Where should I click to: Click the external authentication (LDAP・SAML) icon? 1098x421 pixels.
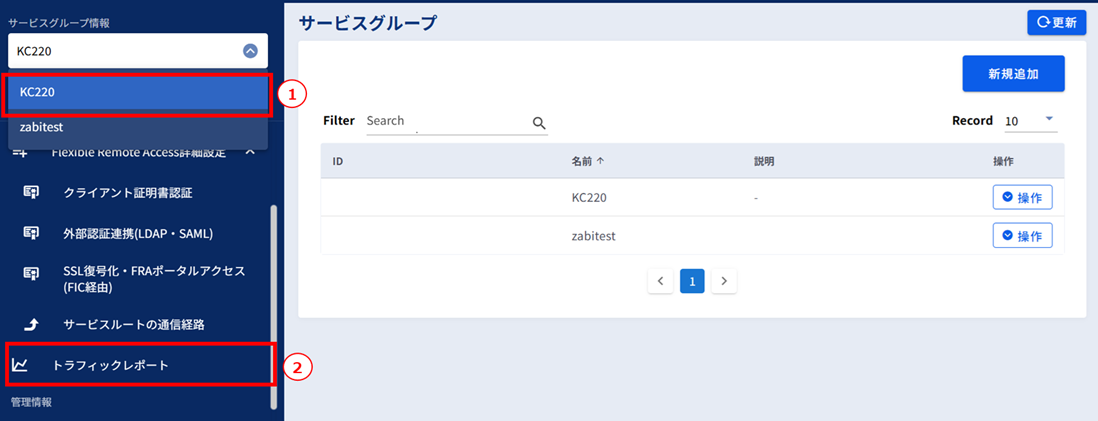[x=31, y=233]
